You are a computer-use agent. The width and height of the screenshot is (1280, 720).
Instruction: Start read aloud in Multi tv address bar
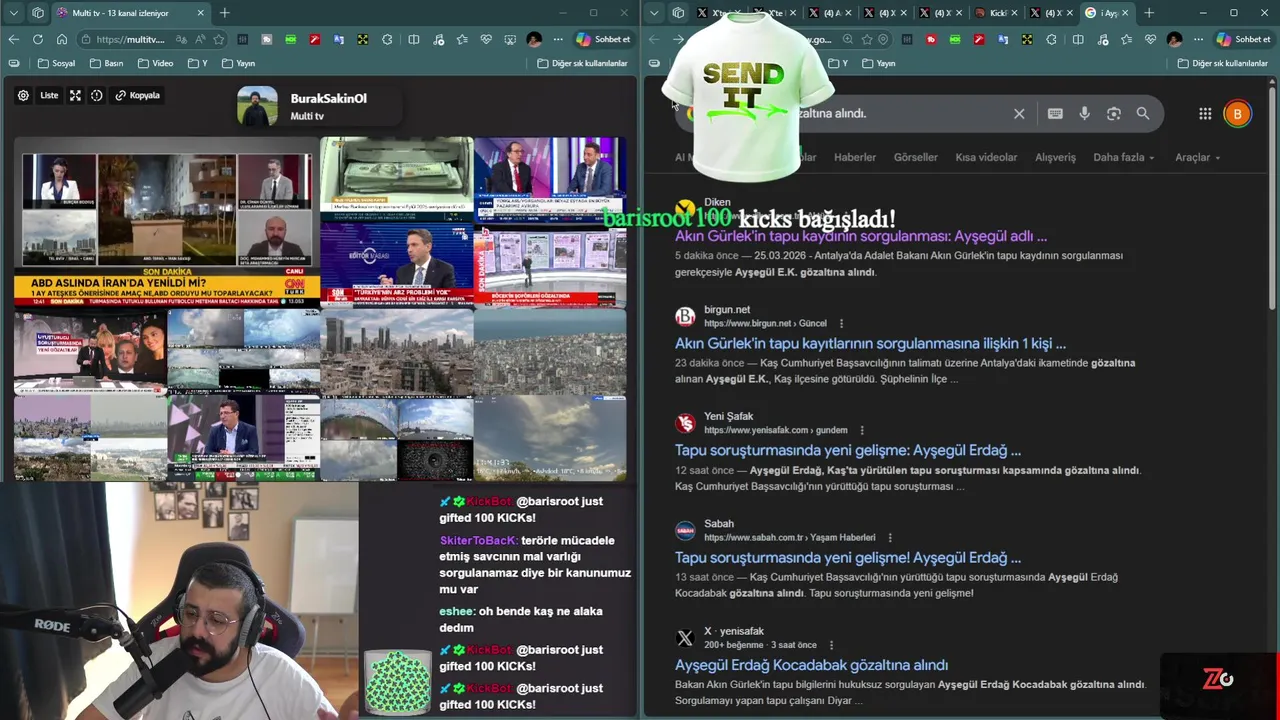click(200, 39)
